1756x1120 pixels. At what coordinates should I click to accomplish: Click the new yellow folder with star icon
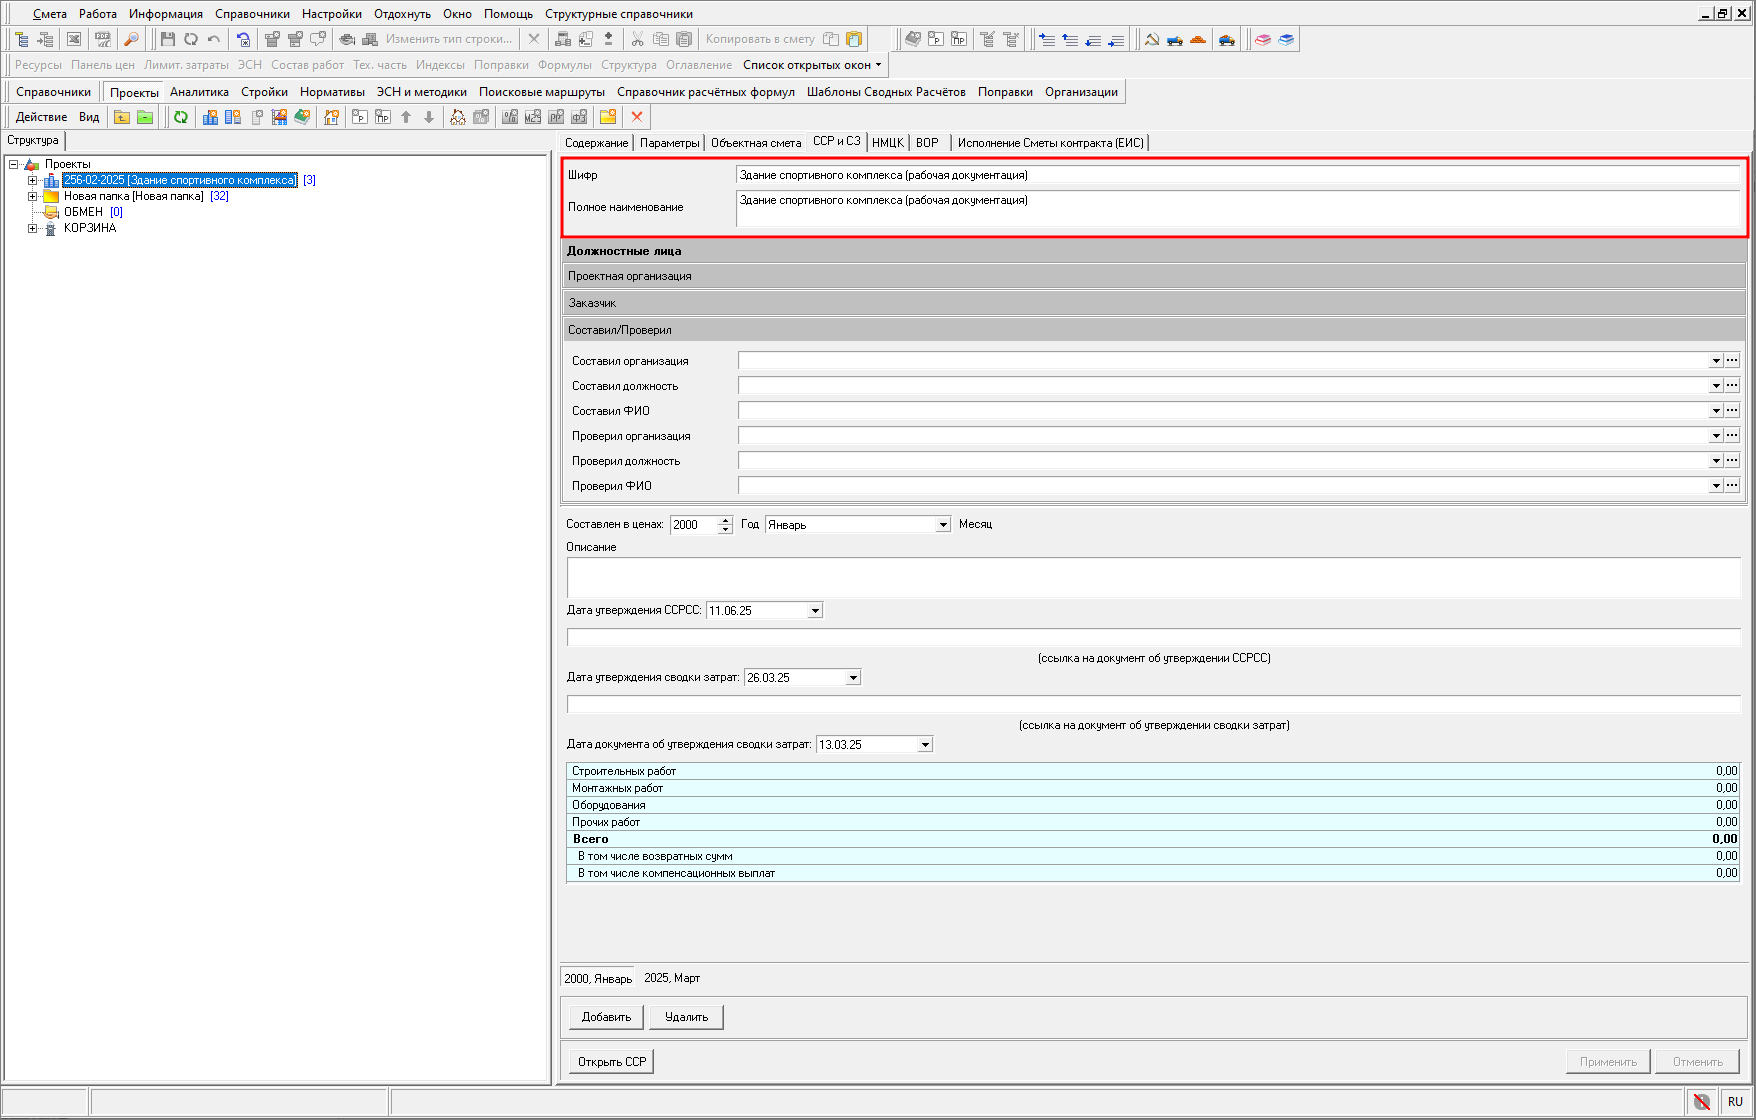coord(607,117)
